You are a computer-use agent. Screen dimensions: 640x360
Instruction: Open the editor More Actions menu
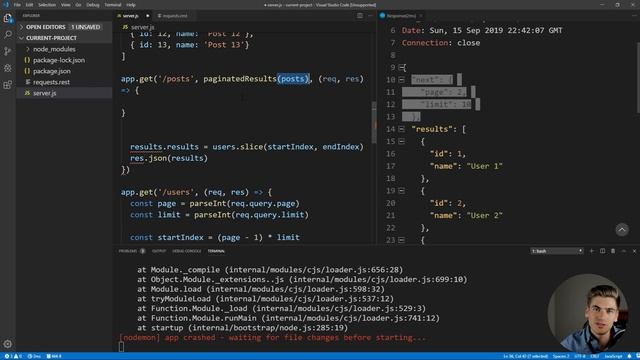(x=370, y=16)
